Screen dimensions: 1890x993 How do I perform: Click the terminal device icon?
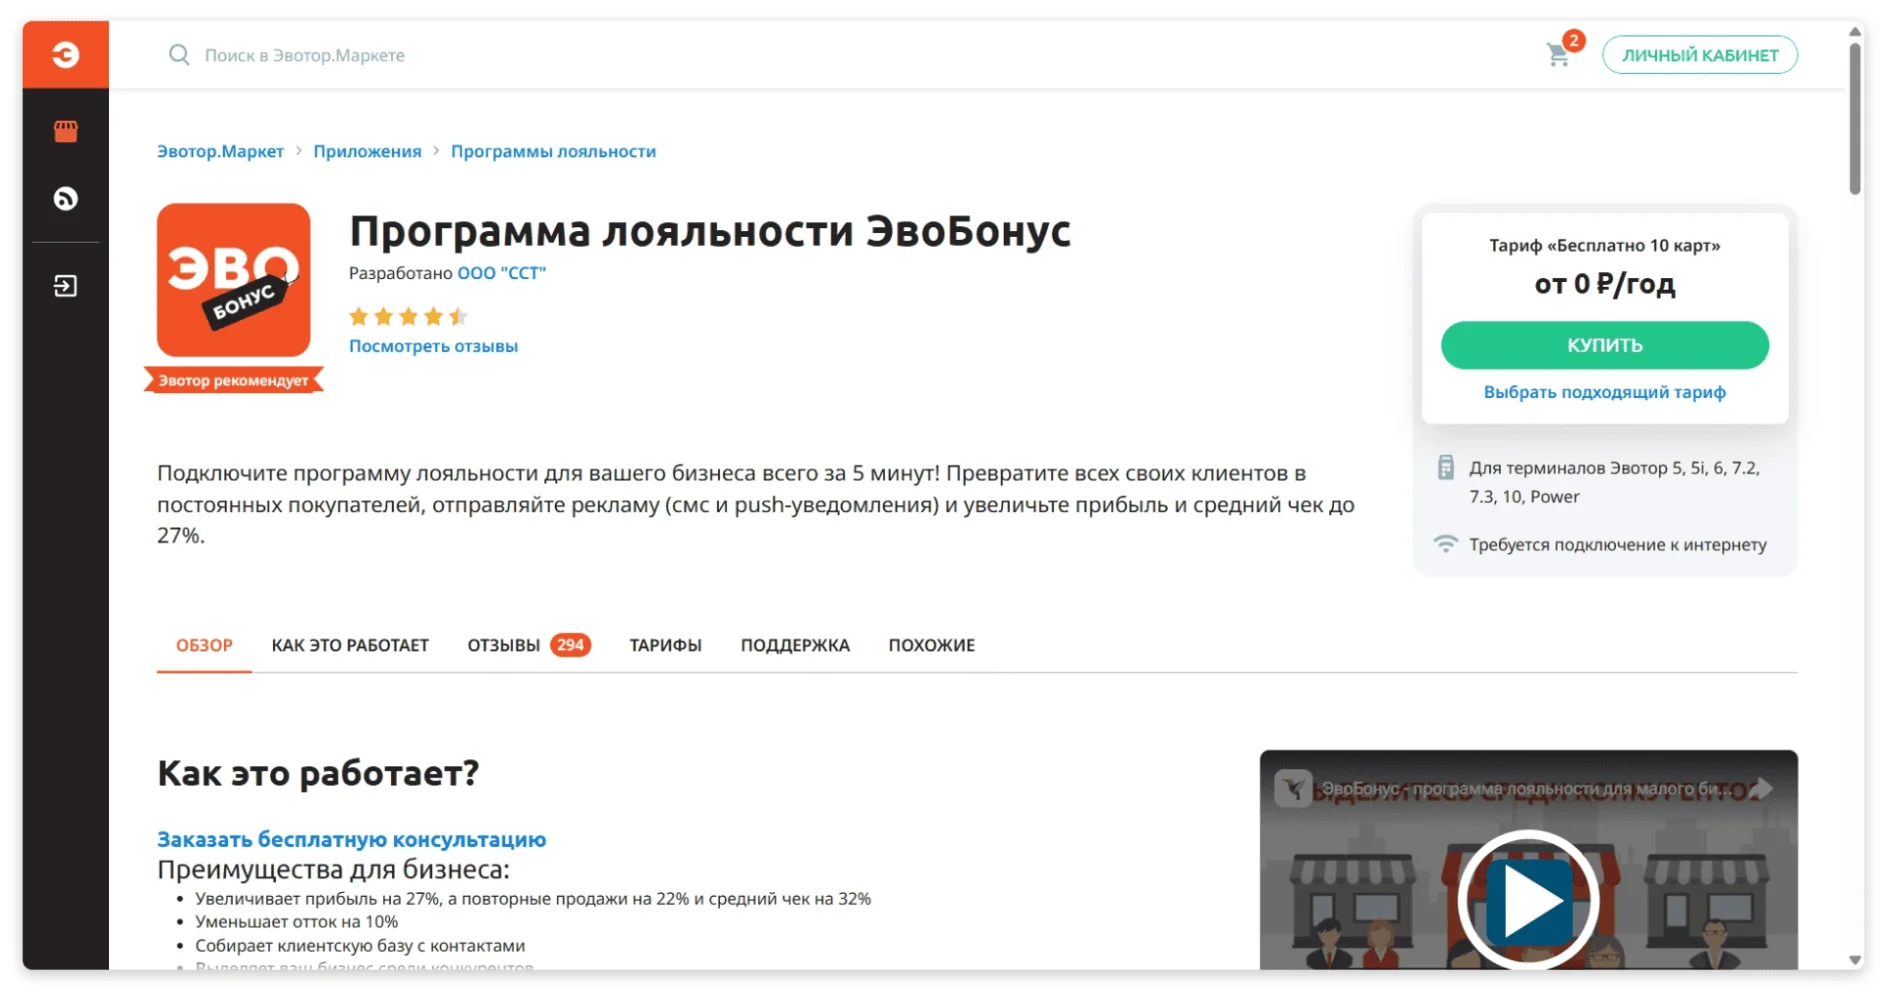pyautogui.click(x=1445, y=467)
